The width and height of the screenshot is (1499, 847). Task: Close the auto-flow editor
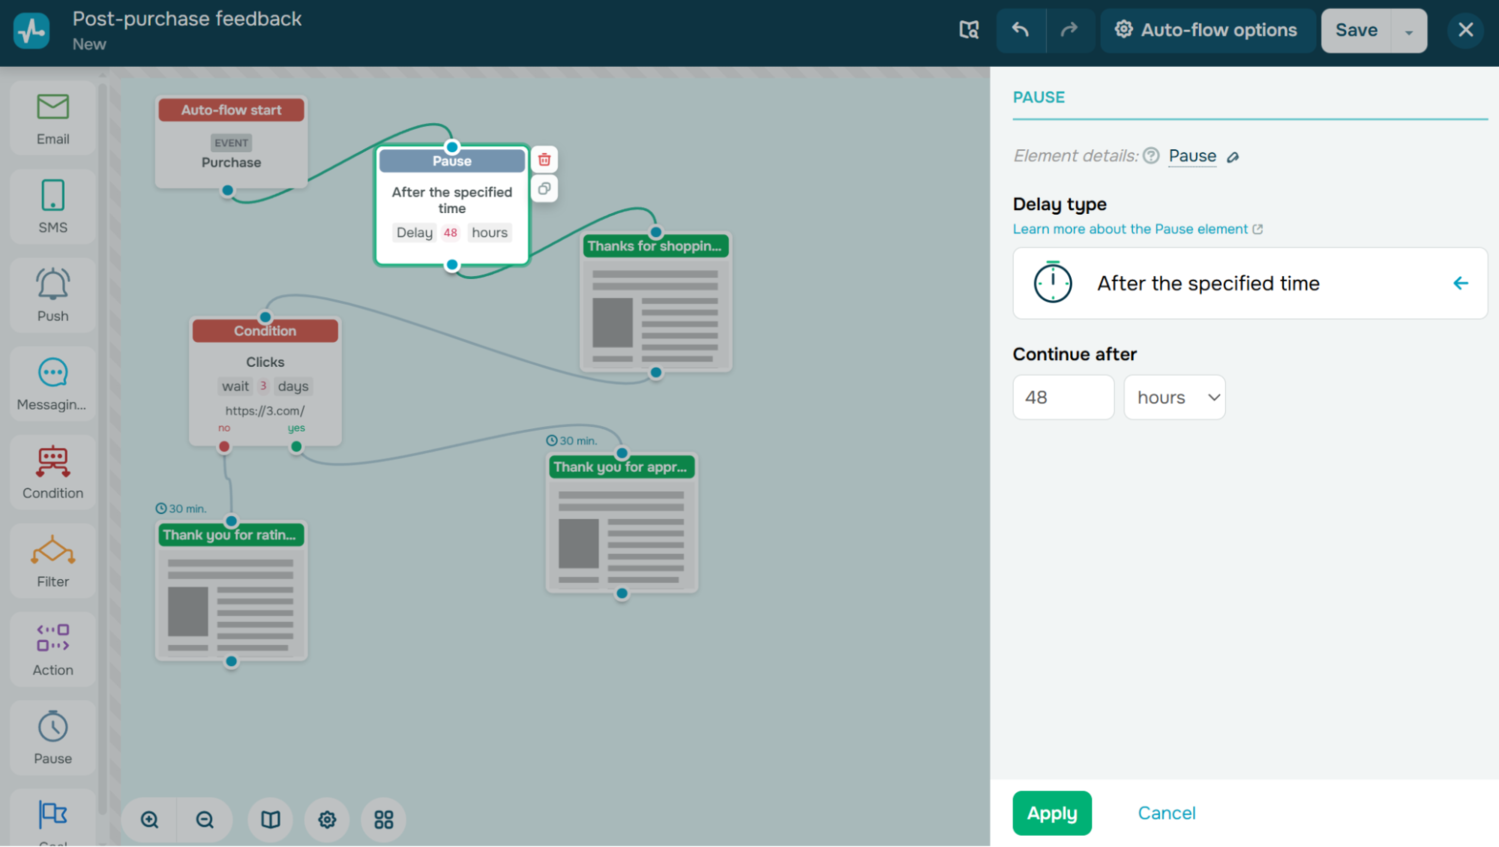[1466, 30]
